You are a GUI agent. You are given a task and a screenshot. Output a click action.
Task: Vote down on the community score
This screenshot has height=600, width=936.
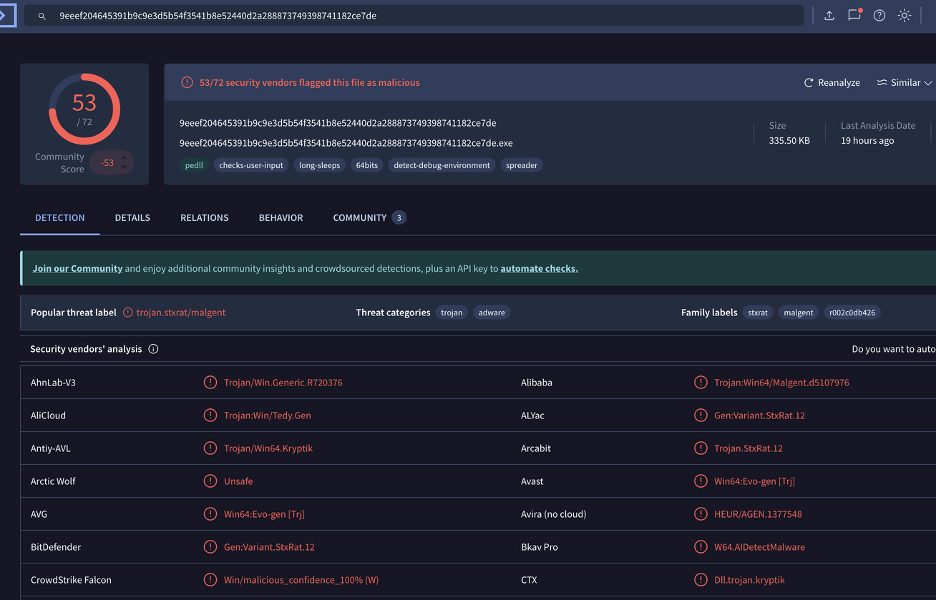[x=124, y=168]
